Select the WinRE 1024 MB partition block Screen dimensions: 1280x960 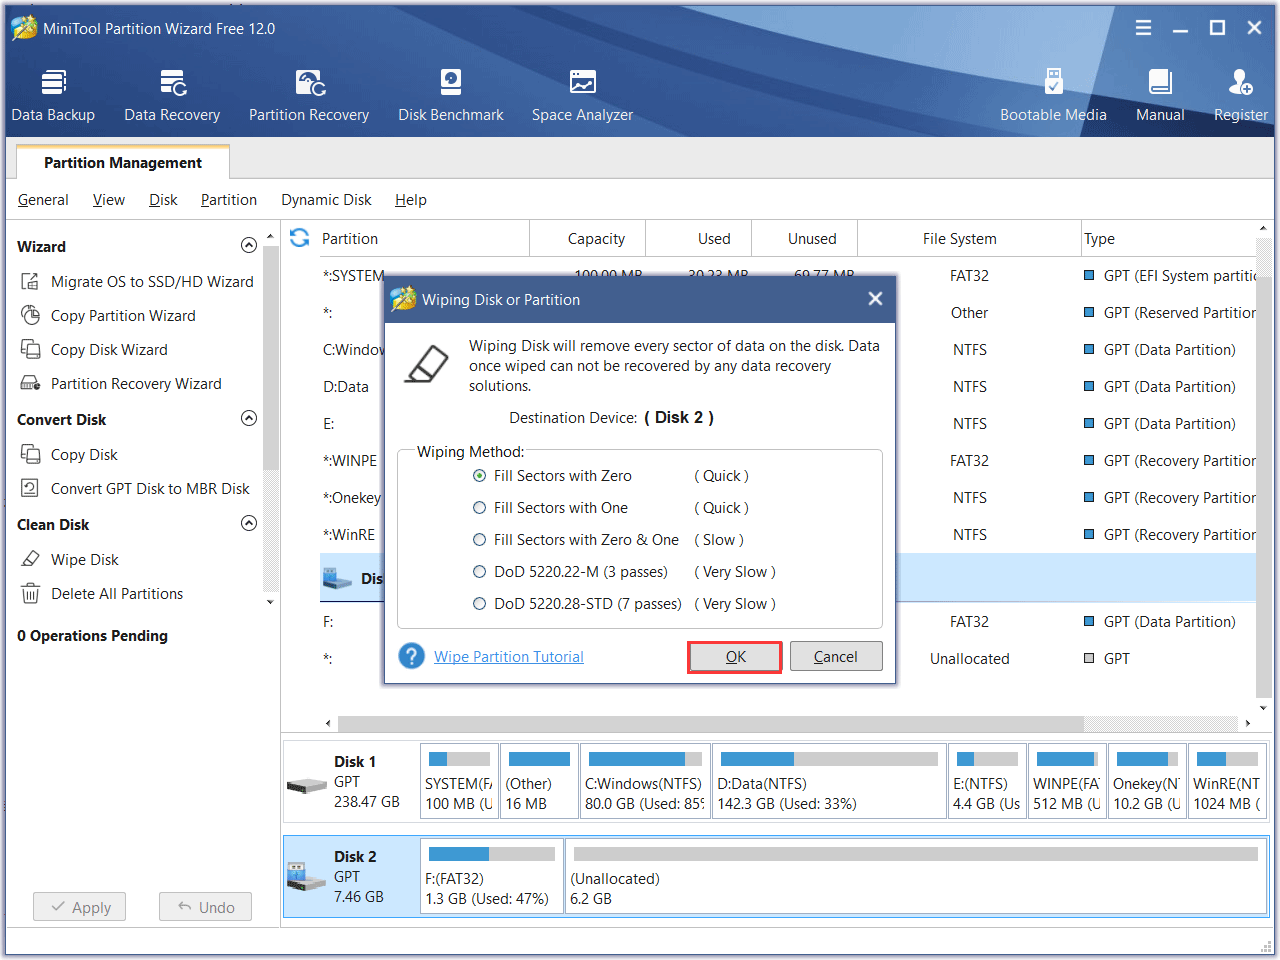pos(1228,781)
